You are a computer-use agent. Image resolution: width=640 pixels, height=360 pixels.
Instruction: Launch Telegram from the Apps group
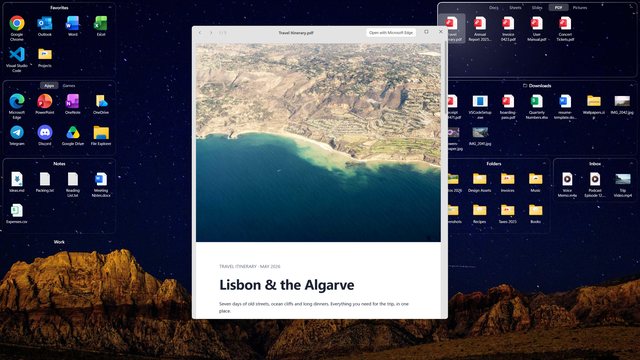[x=17, y=133]
